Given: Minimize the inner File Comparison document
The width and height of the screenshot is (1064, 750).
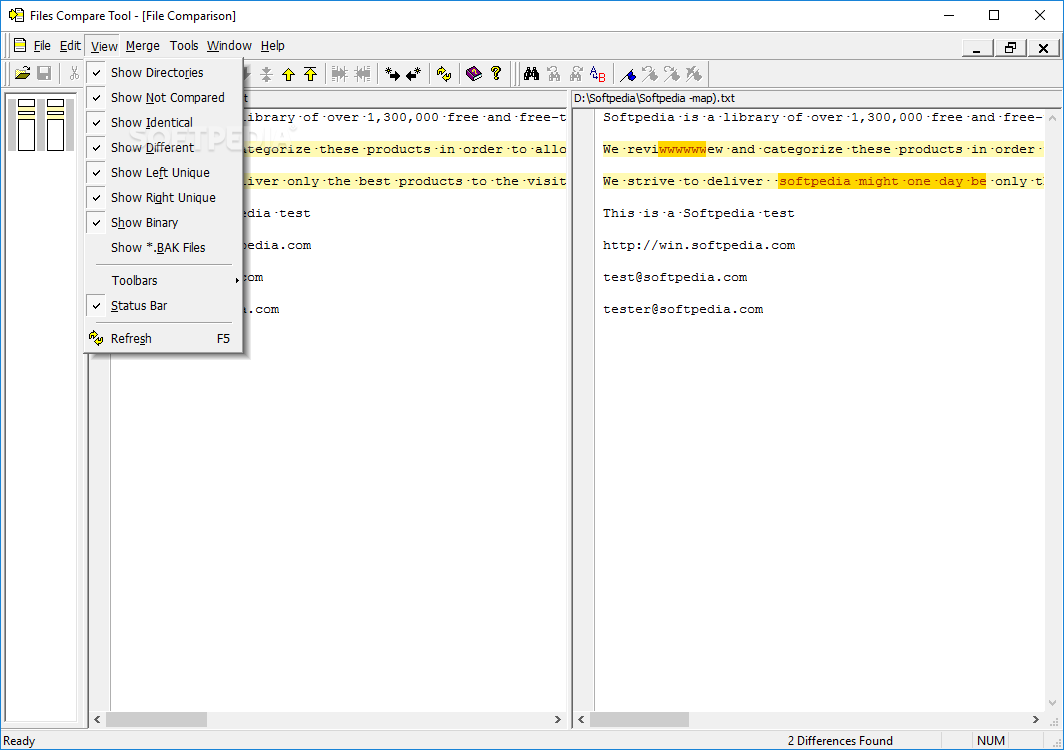Looking at the screenshot, I should coord(977,48).
